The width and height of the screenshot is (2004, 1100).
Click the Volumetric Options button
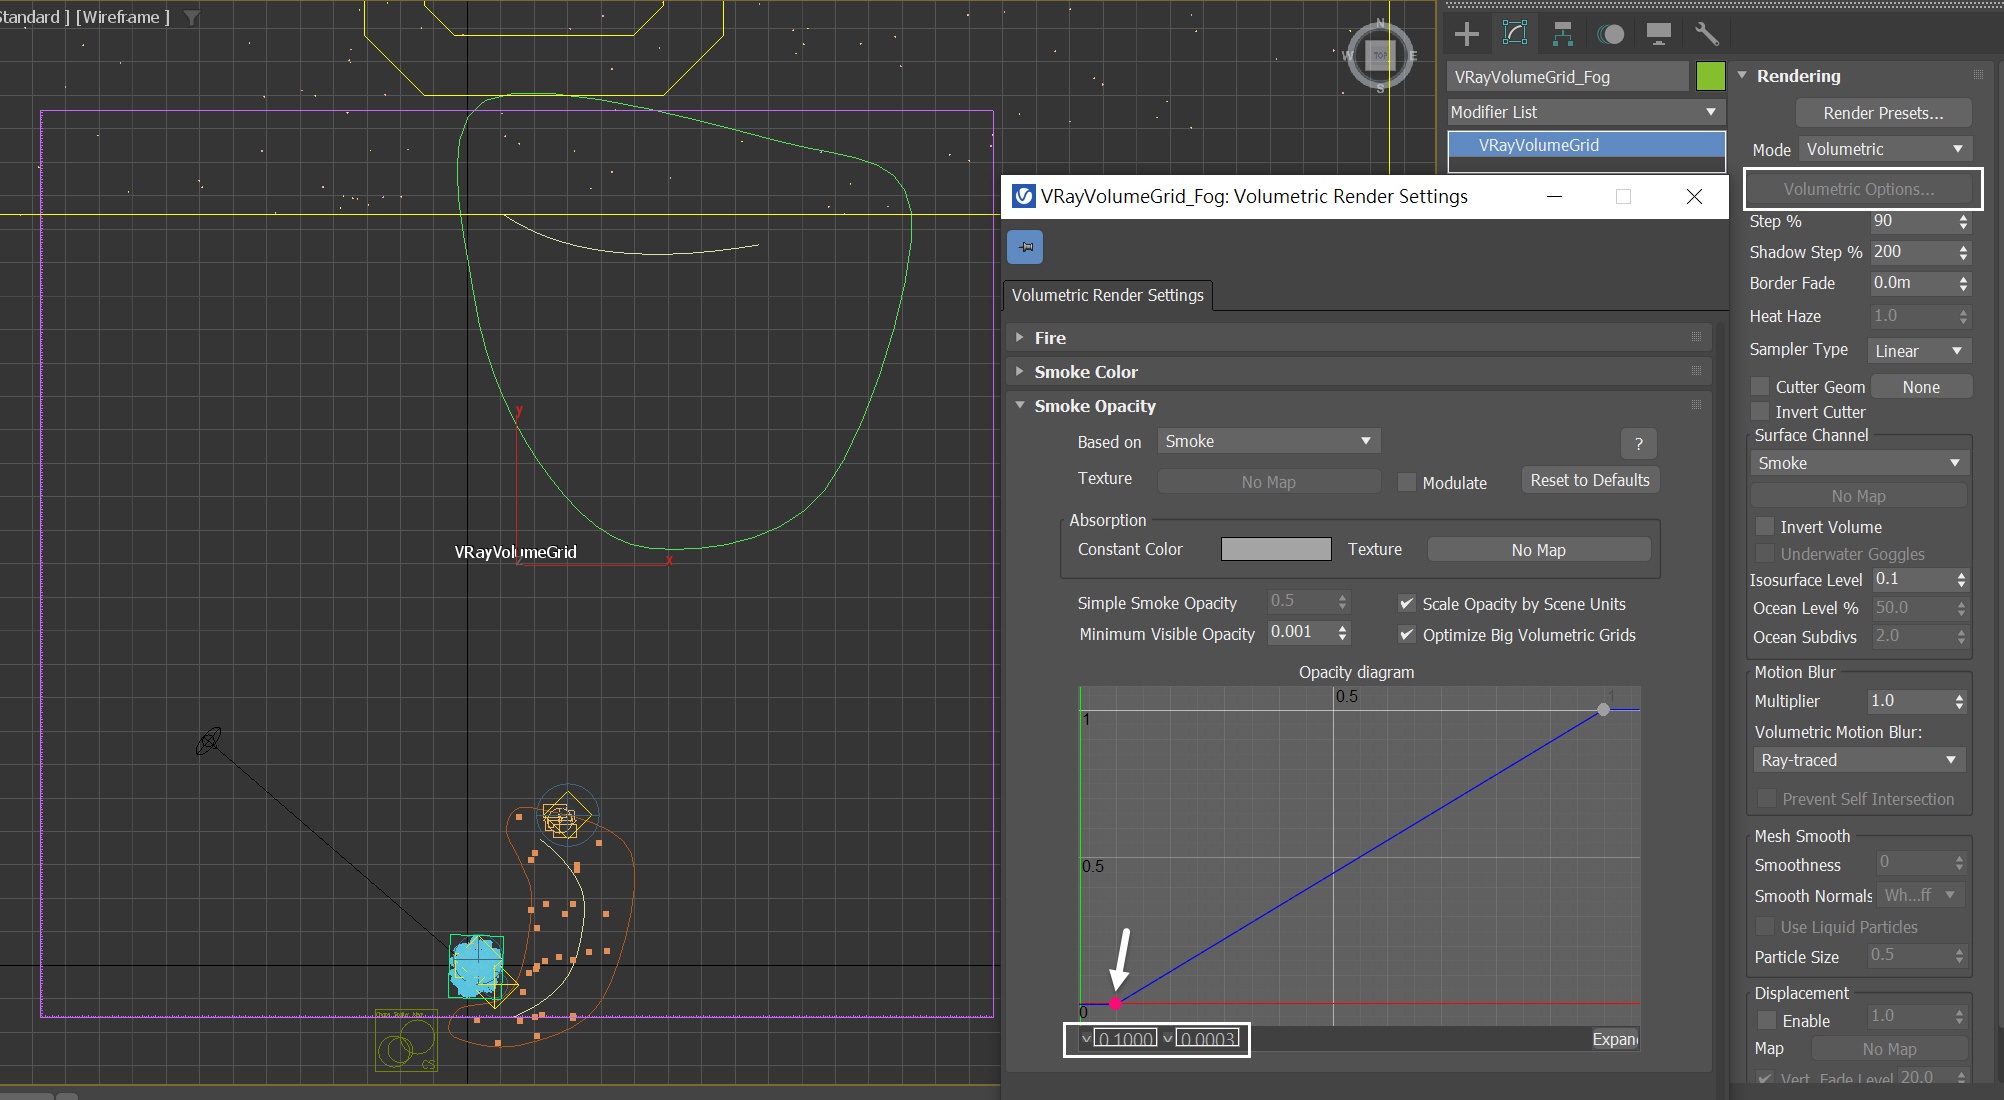pyautogui.click(x=1858, y=189)
